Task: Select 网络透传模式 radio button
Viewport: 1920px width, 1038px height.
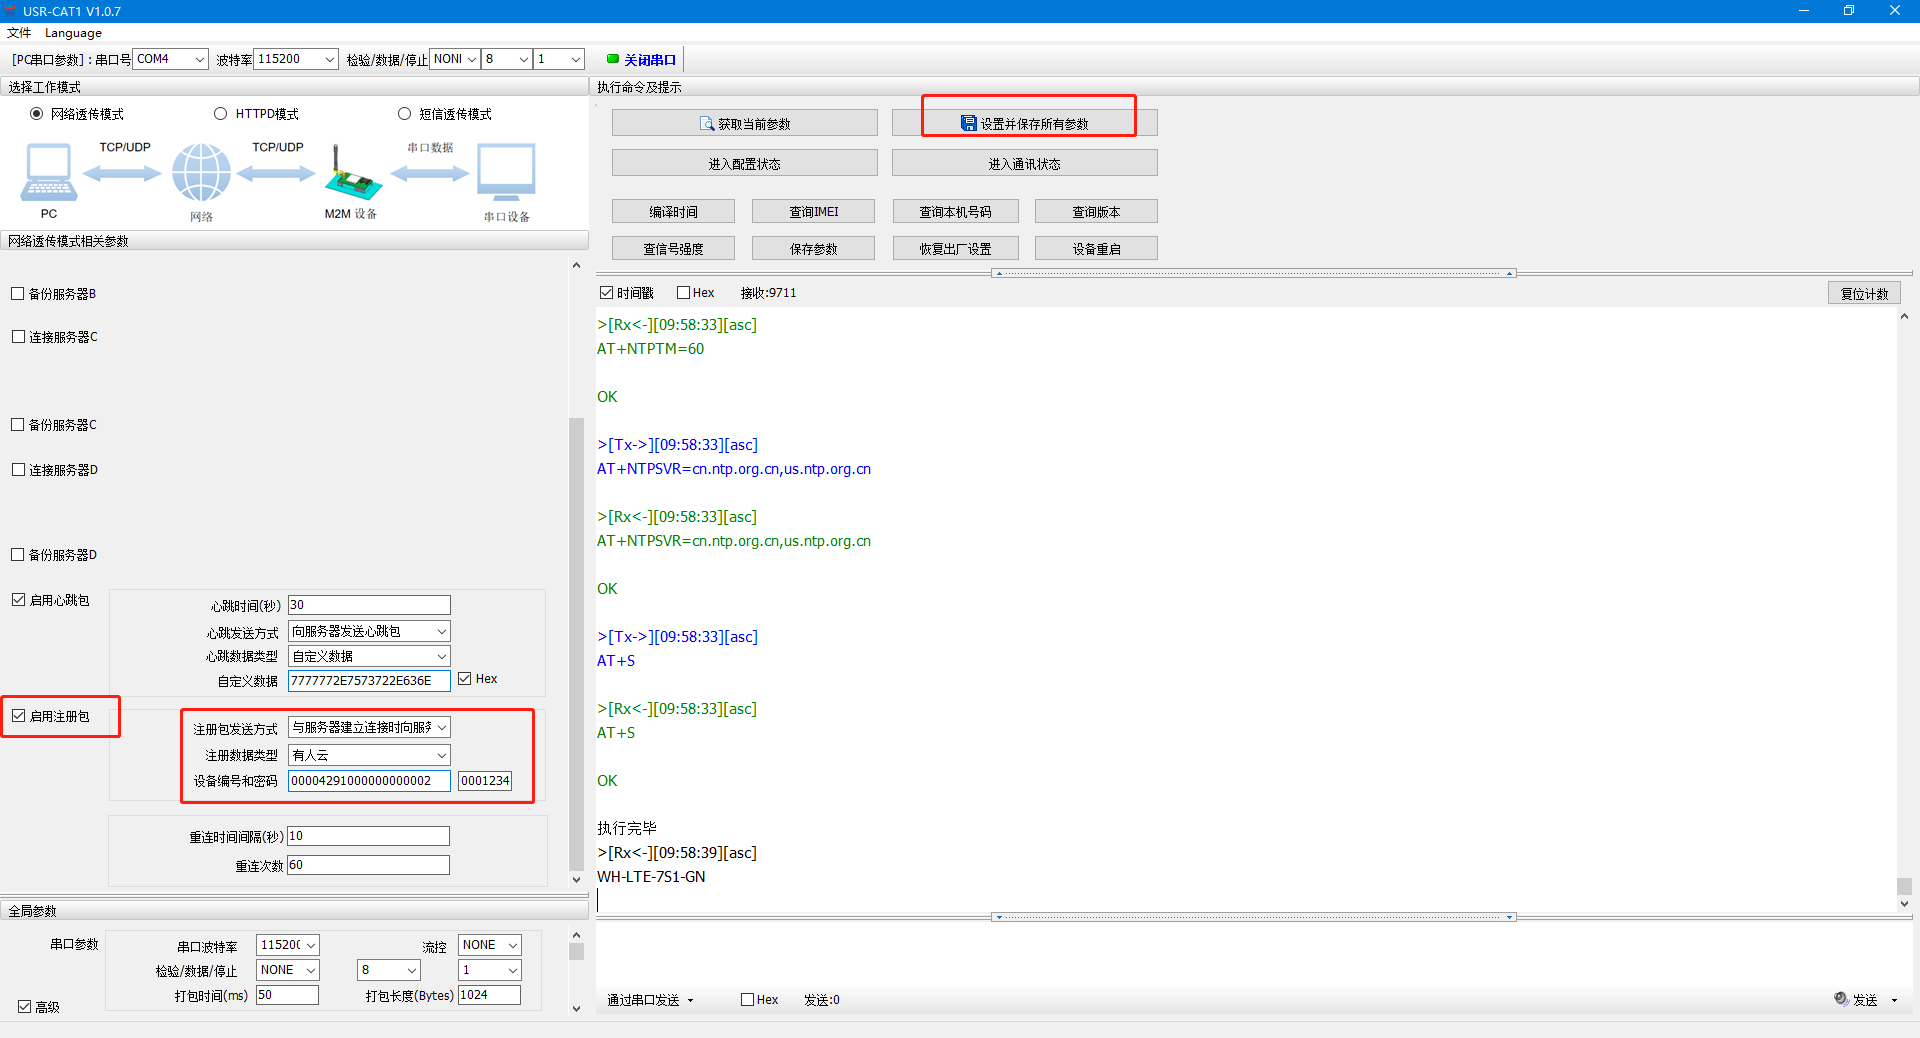Action: coord(37,114)
